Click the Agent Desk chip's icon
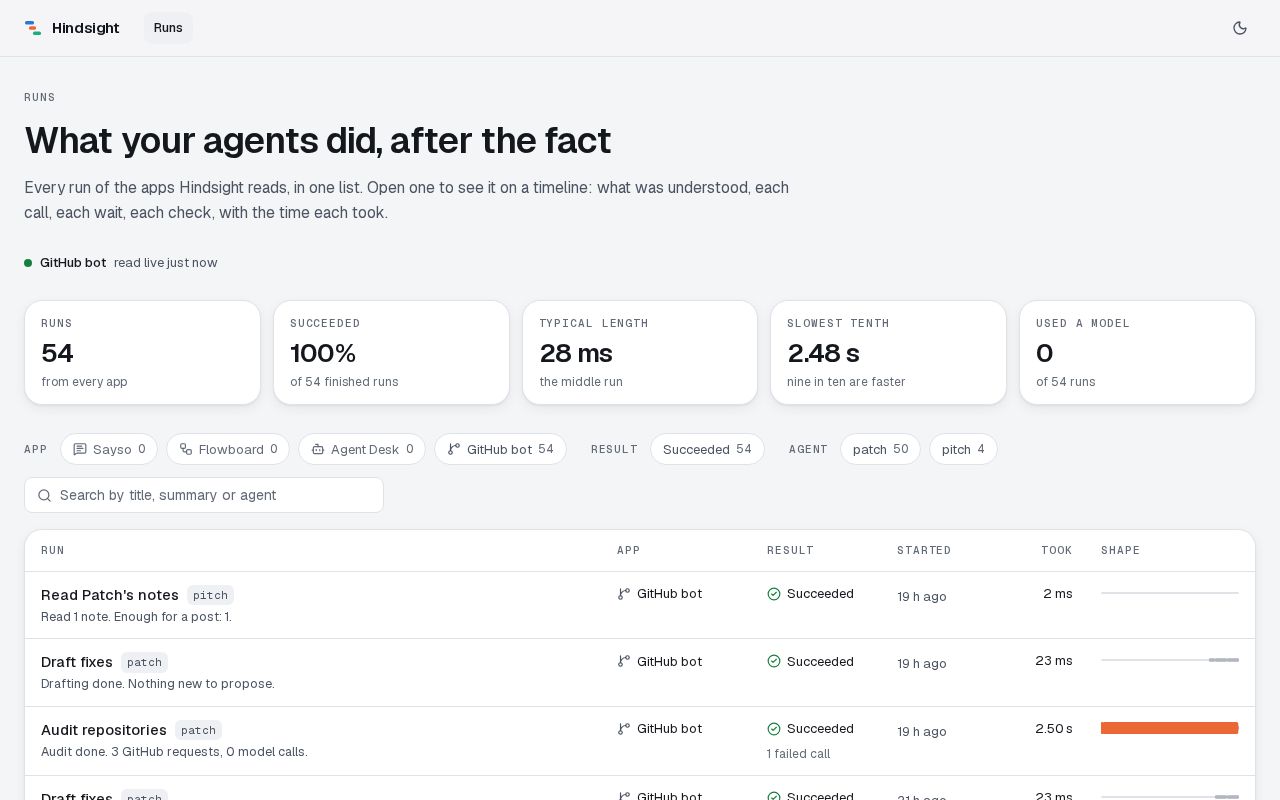This screenshot has width=1280, height=800. coord(318,449)
